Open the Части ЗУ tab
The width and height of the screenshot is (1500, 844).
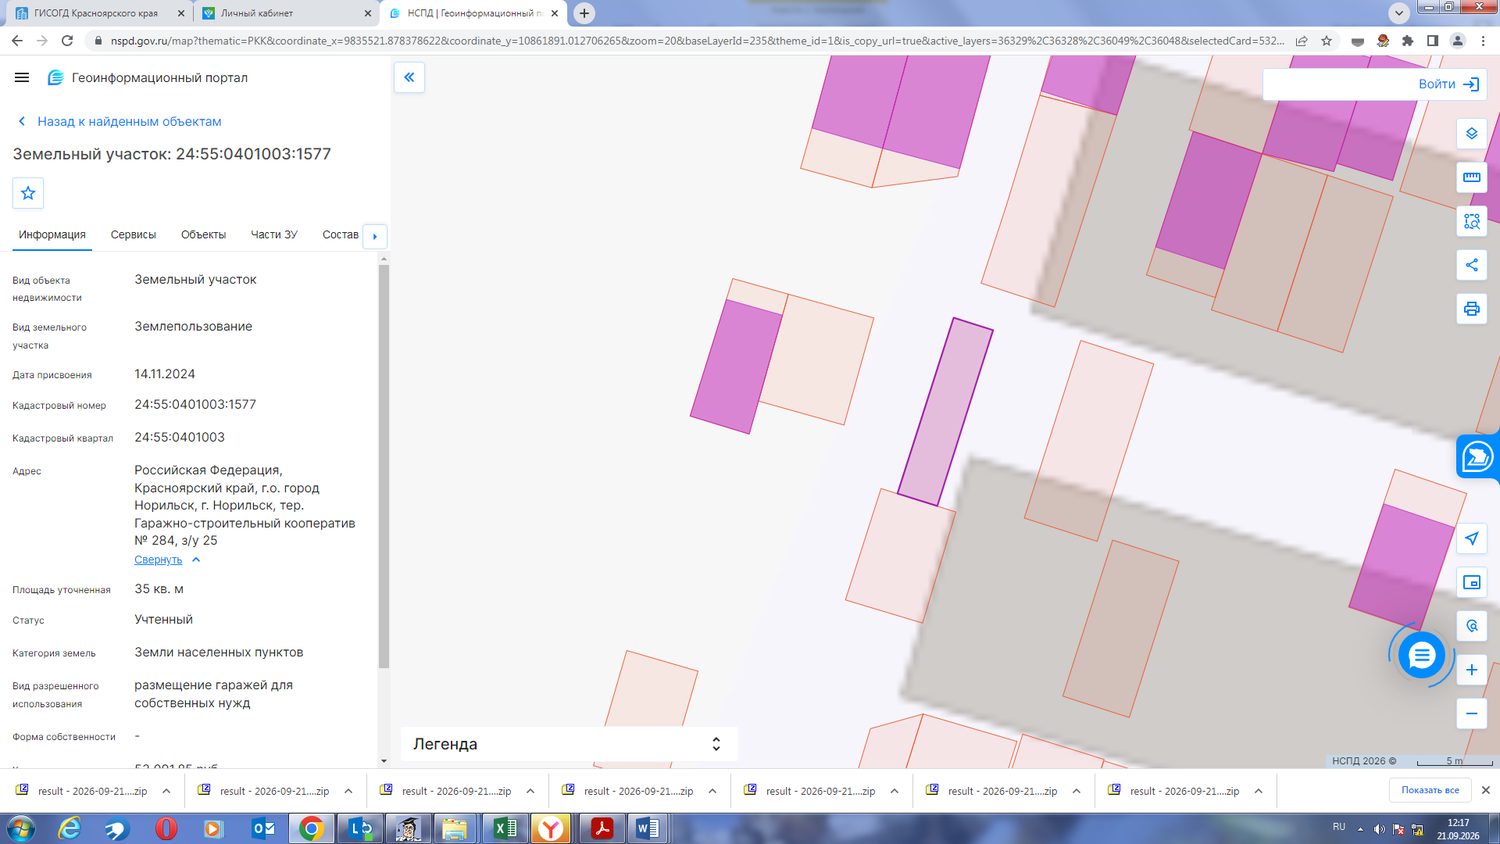274,235
